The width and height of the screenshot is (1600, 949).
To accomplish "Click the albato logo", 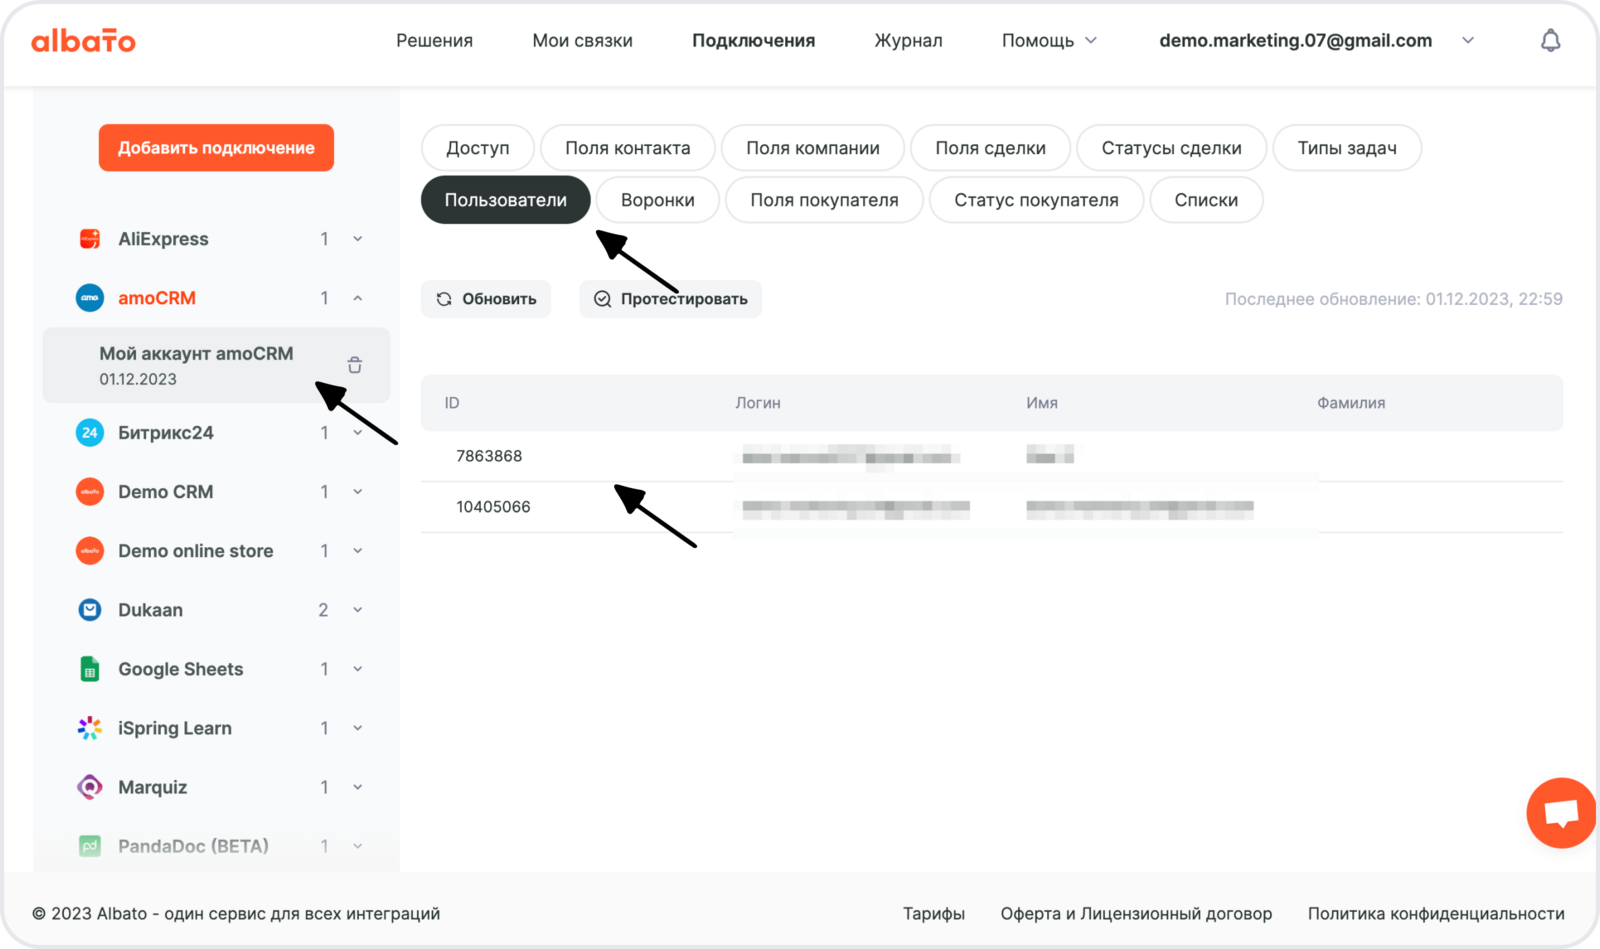I will pyautogui.click(x=84, y=41).
